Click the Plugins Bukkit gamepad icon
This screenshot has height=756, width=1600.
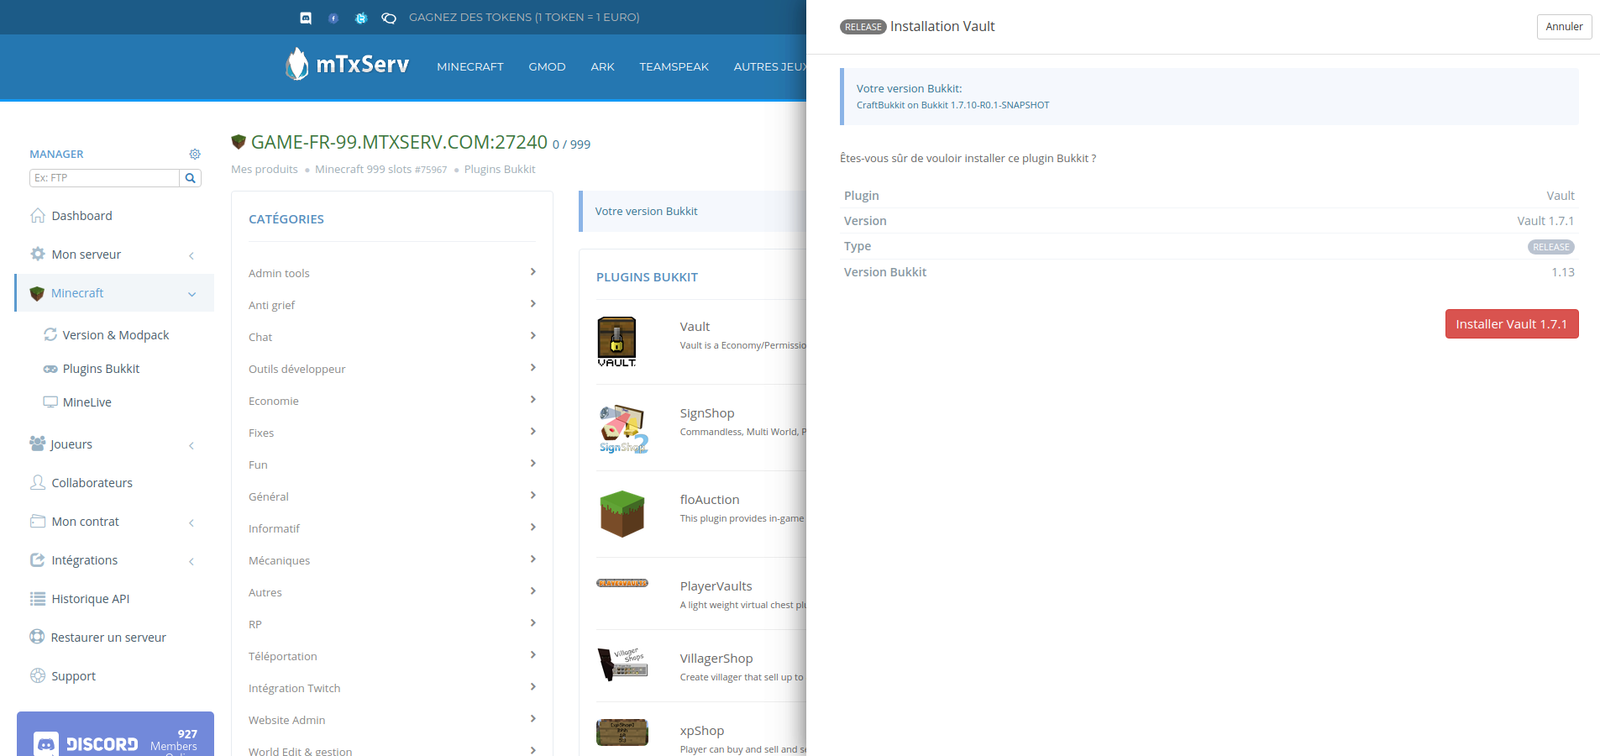point(50,369)
